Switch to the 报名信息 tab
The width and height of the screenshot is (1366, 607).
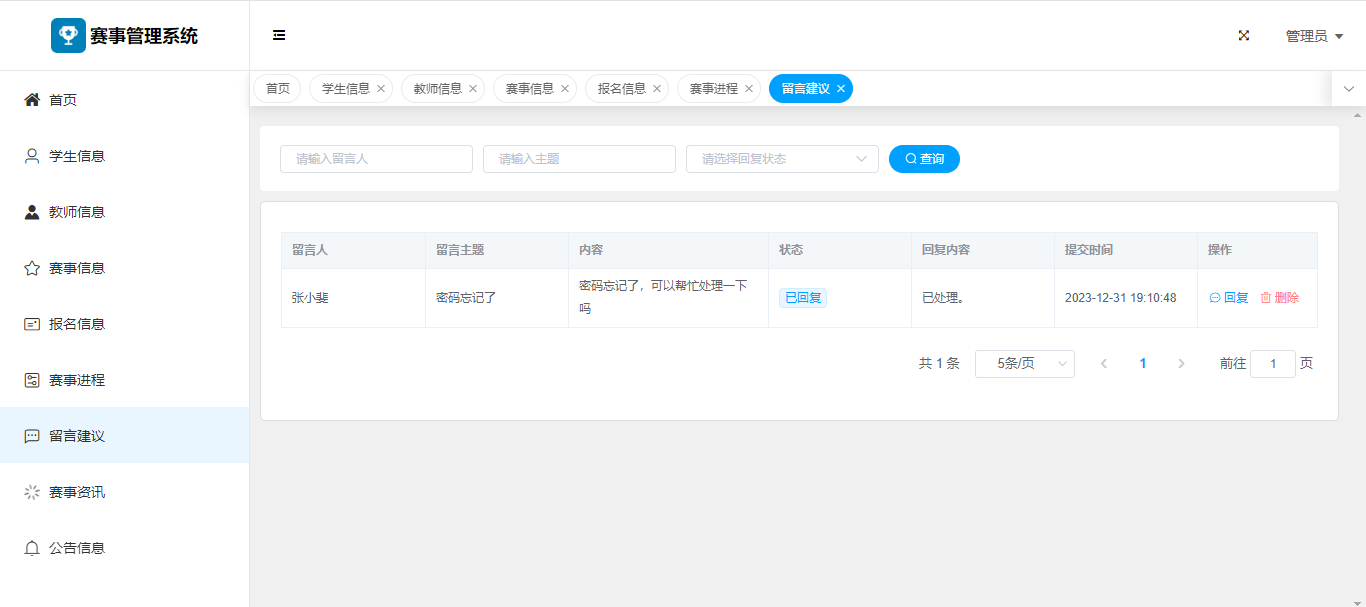pos(621,89)
